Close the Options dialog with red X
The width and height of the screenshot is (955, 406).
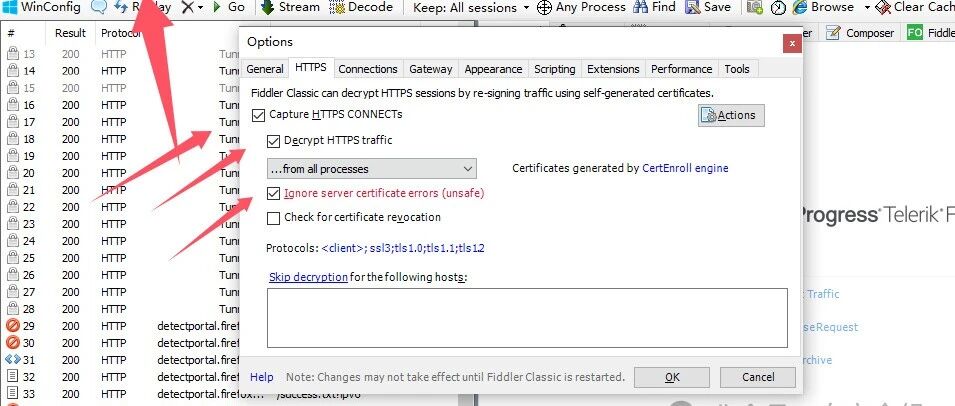[792, 43]
